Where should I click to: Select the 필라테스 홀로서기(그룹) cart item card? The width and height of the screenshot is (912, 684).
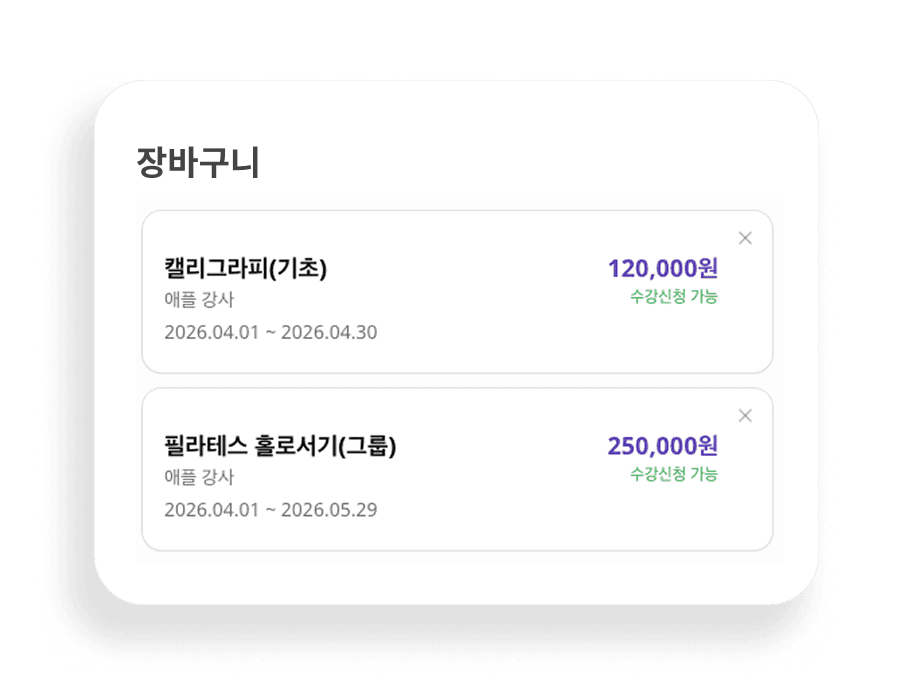[x=456, y=466]
